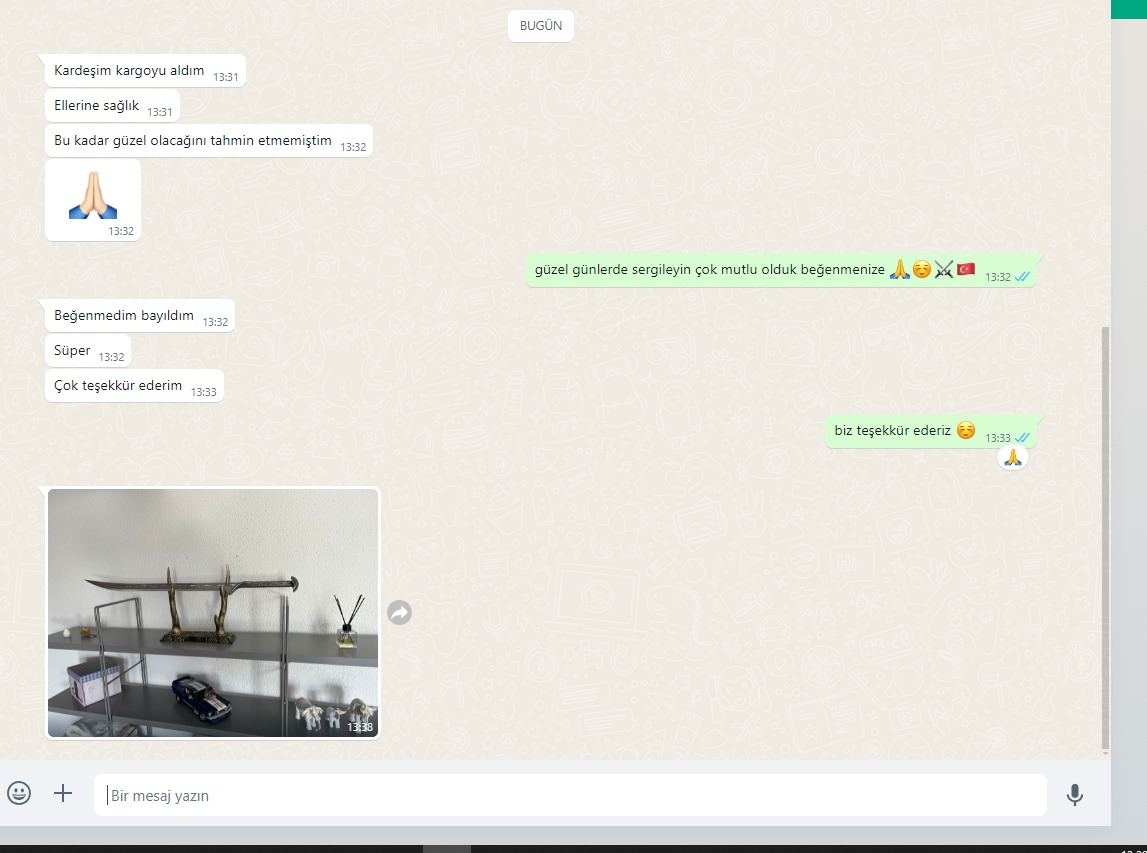The image size is (1147, 853).
Task: Click the 'biz teşekkür ederiz' sent message
Action: [x=892, y=431]
